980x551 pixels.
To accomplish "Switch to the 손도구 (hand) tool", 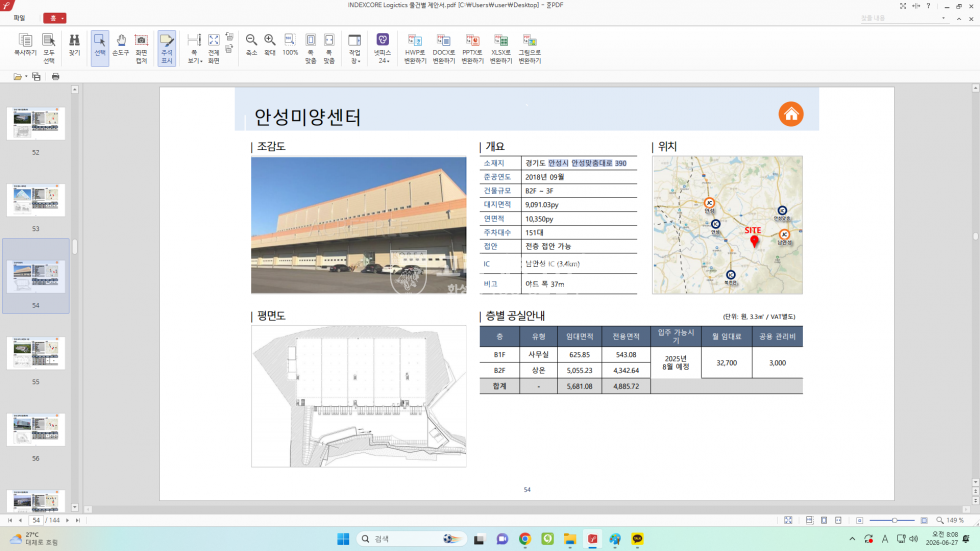I will tap(121, 46).
